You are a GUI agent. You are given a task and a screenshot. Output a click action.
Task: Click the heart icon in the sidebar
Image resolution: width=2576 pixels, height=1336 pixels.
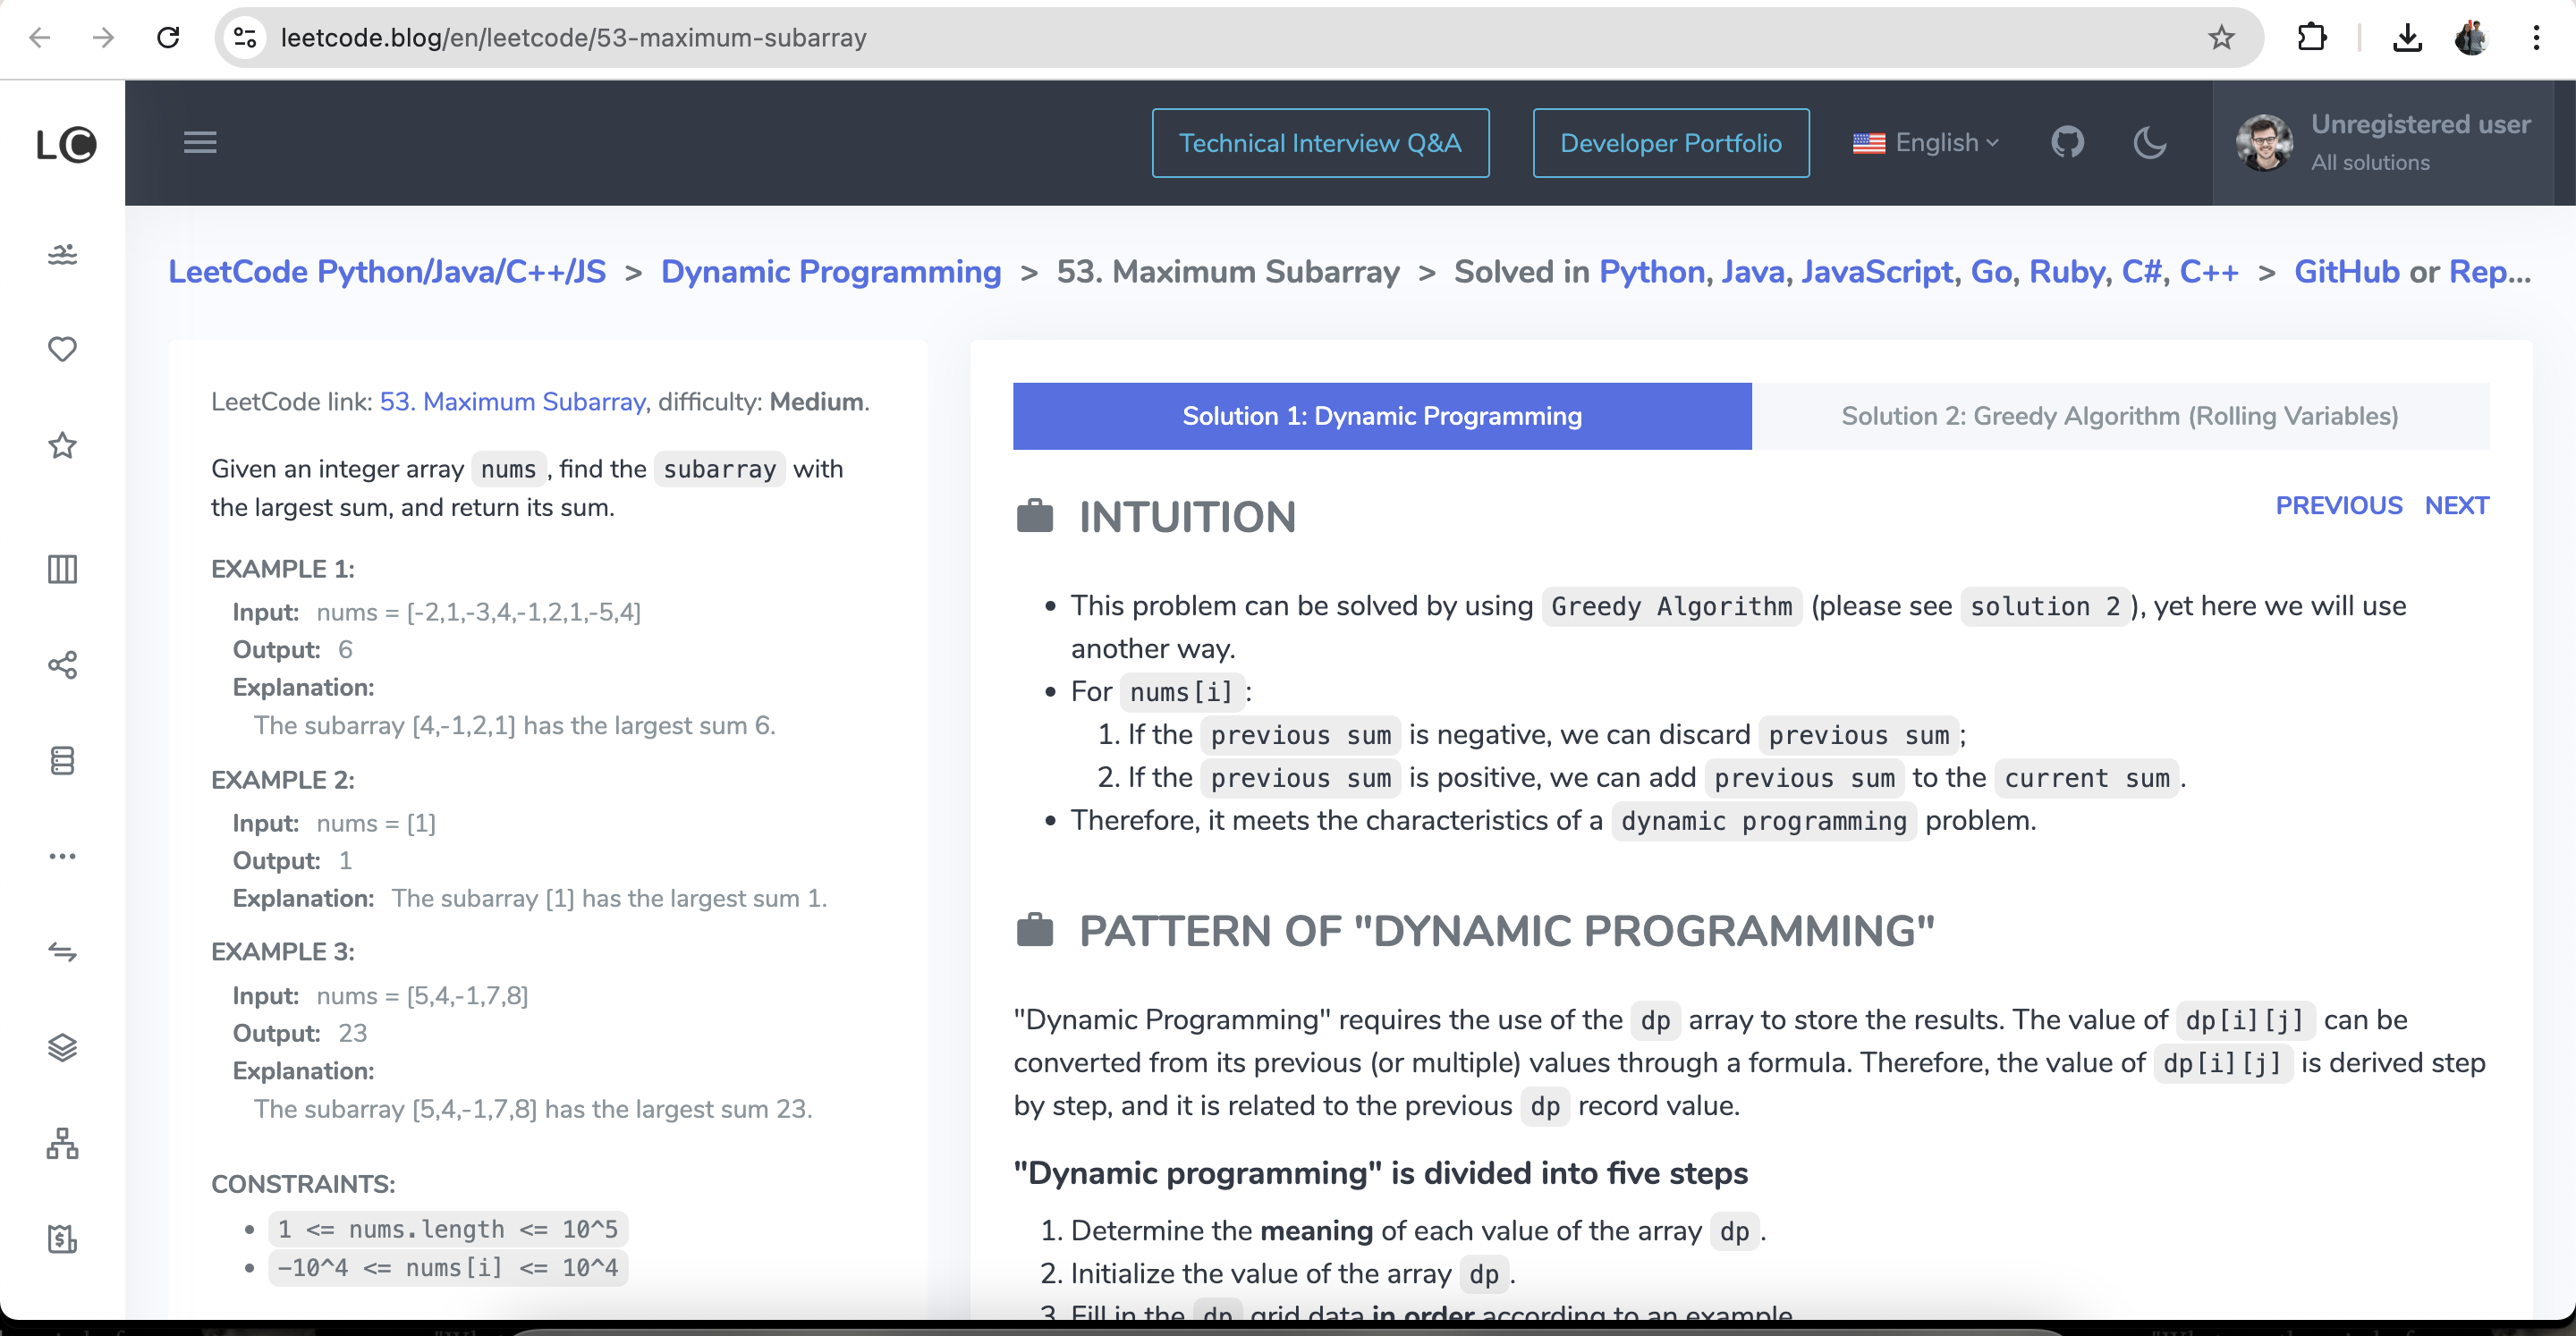pos(62,349)
